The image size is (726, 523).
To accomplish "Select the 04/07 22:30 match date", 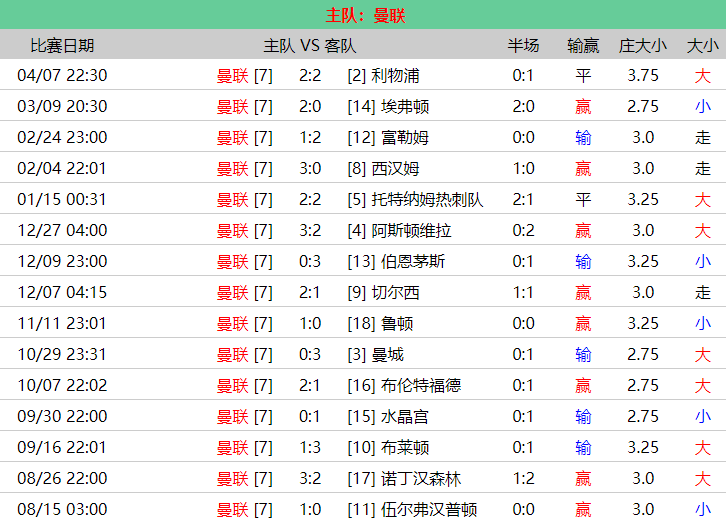I will click(x=62, y=76).
